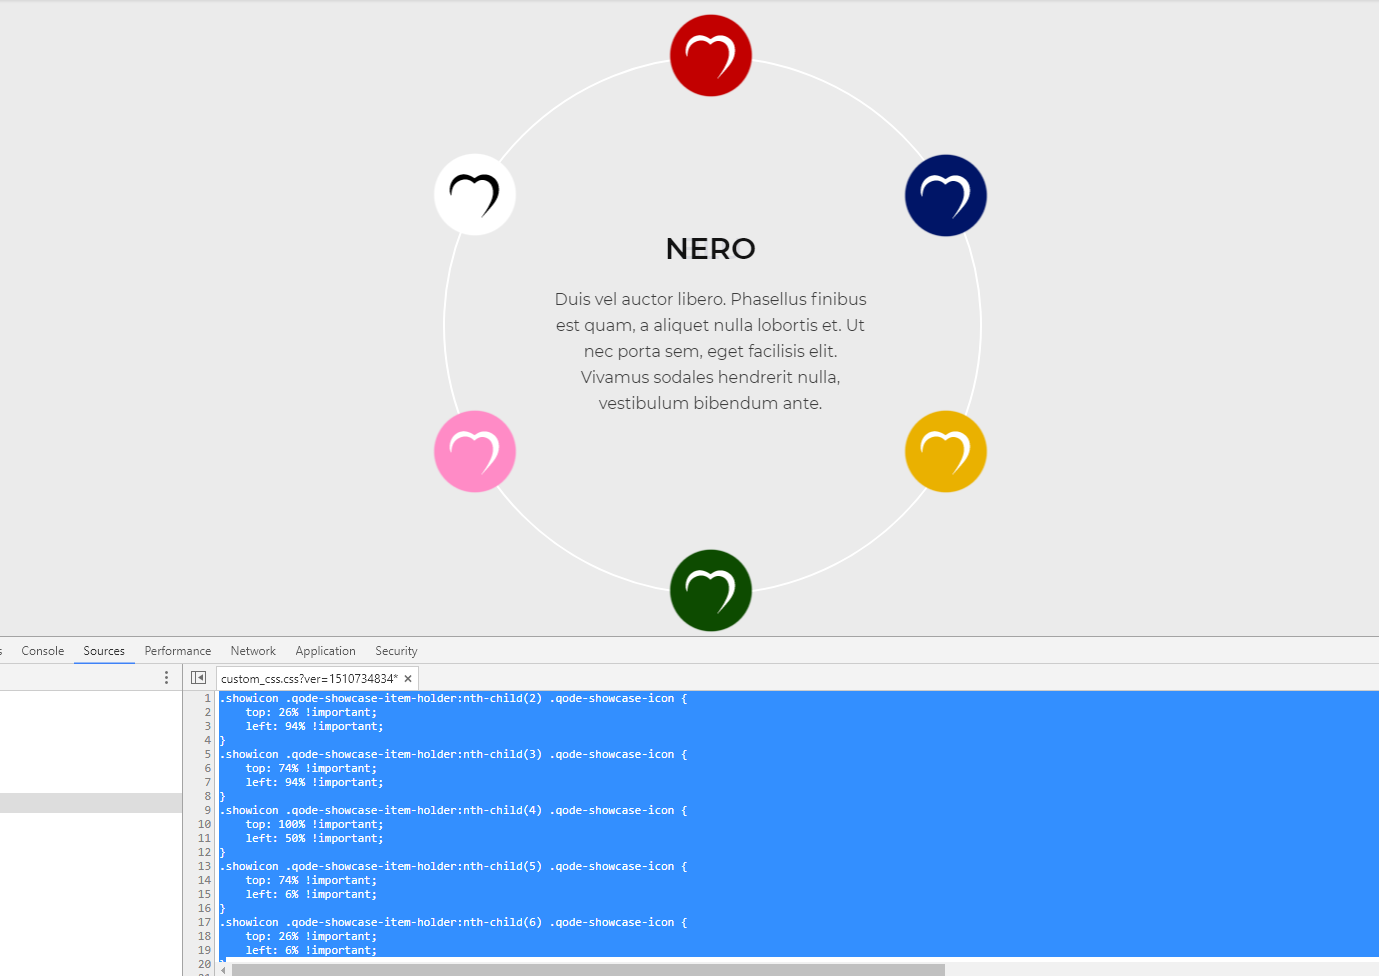The width and height of the screenshot is (1379, 976).
Task: Click the code editor horizontal scrollbar
Action: click(x=588, y=970)
